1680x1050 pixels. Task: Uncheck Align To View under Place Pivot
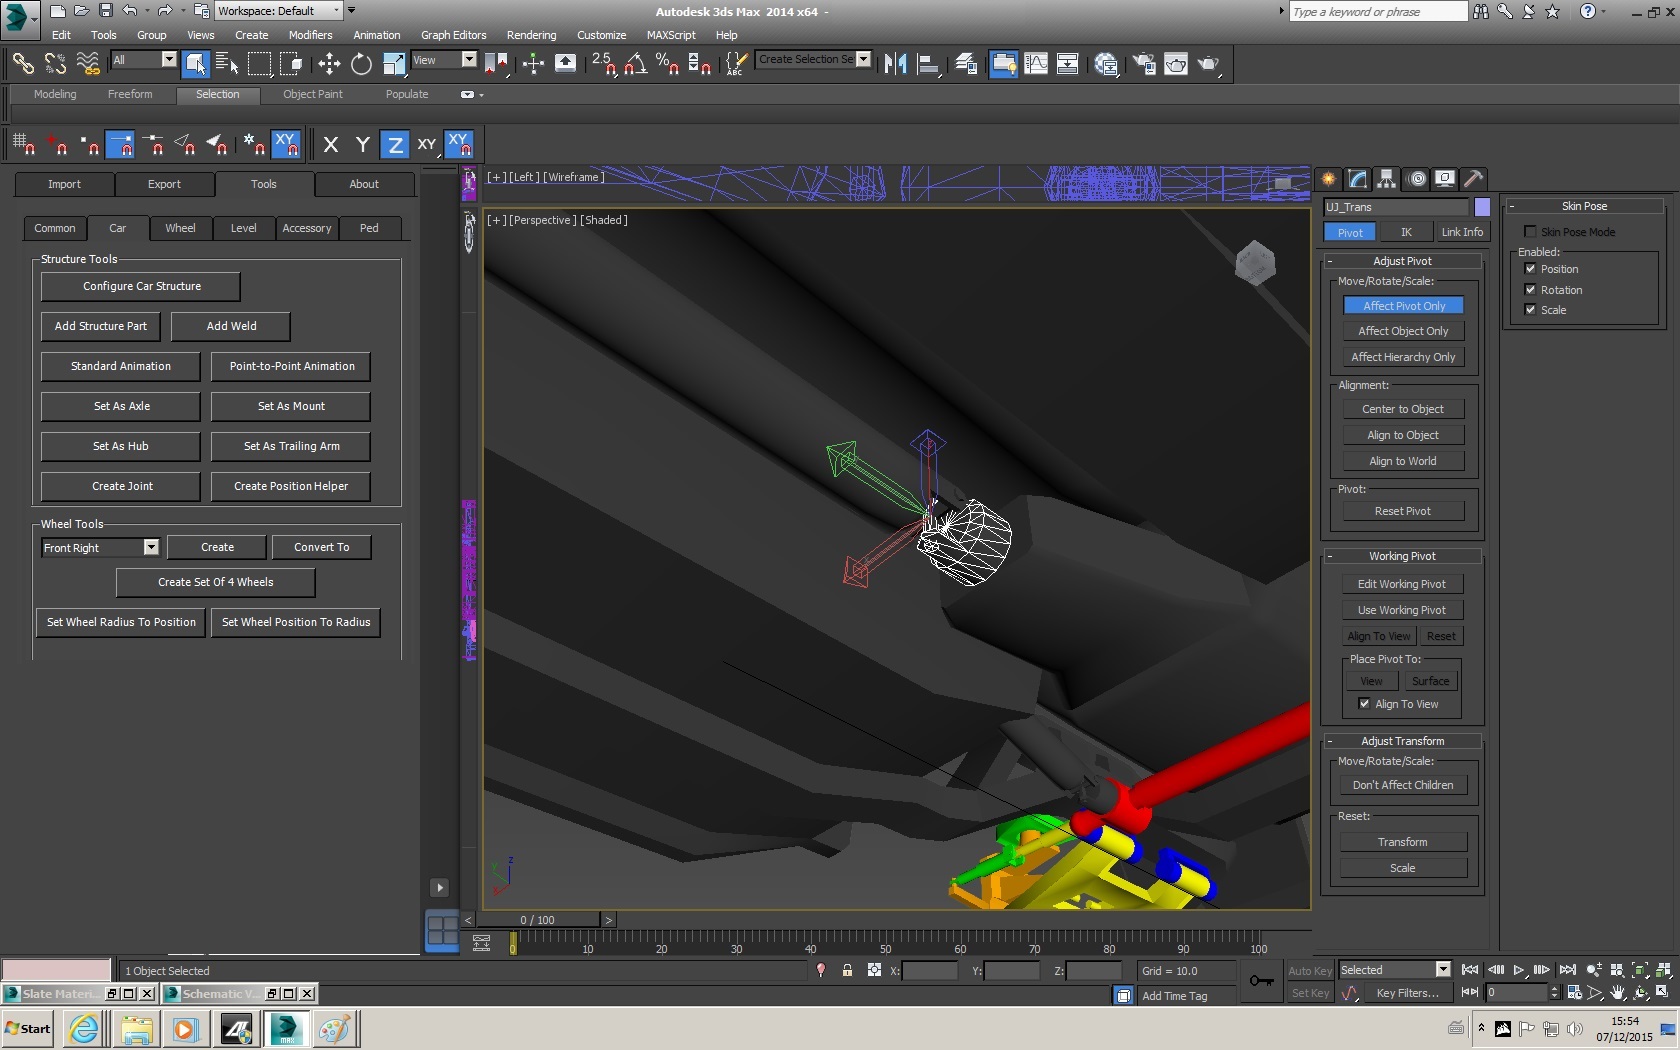(1364, 704)
